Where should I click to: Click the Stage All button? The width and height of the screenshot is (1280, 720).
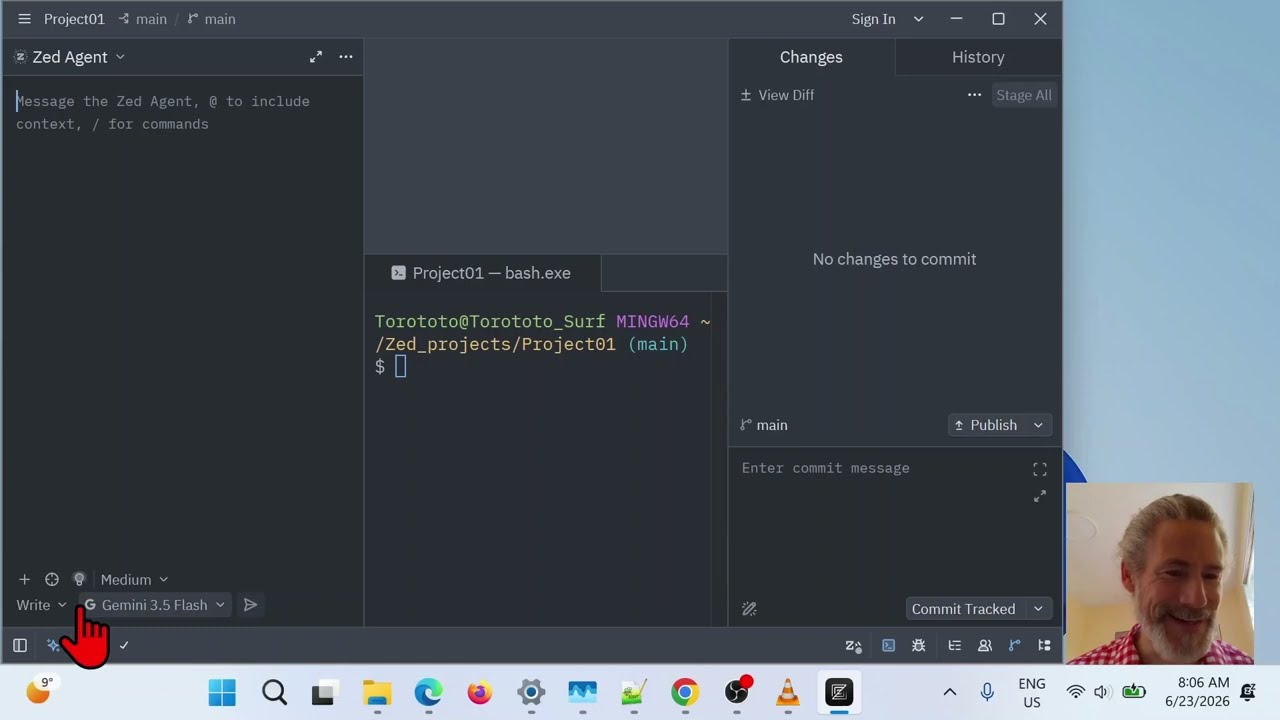[x=1023, y=95]
